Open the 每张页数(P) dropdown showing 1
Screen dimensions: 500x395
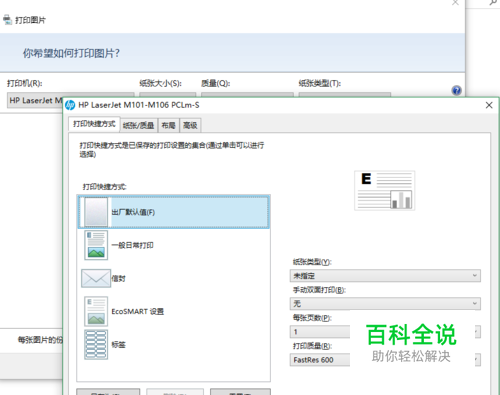click(385, 332)
